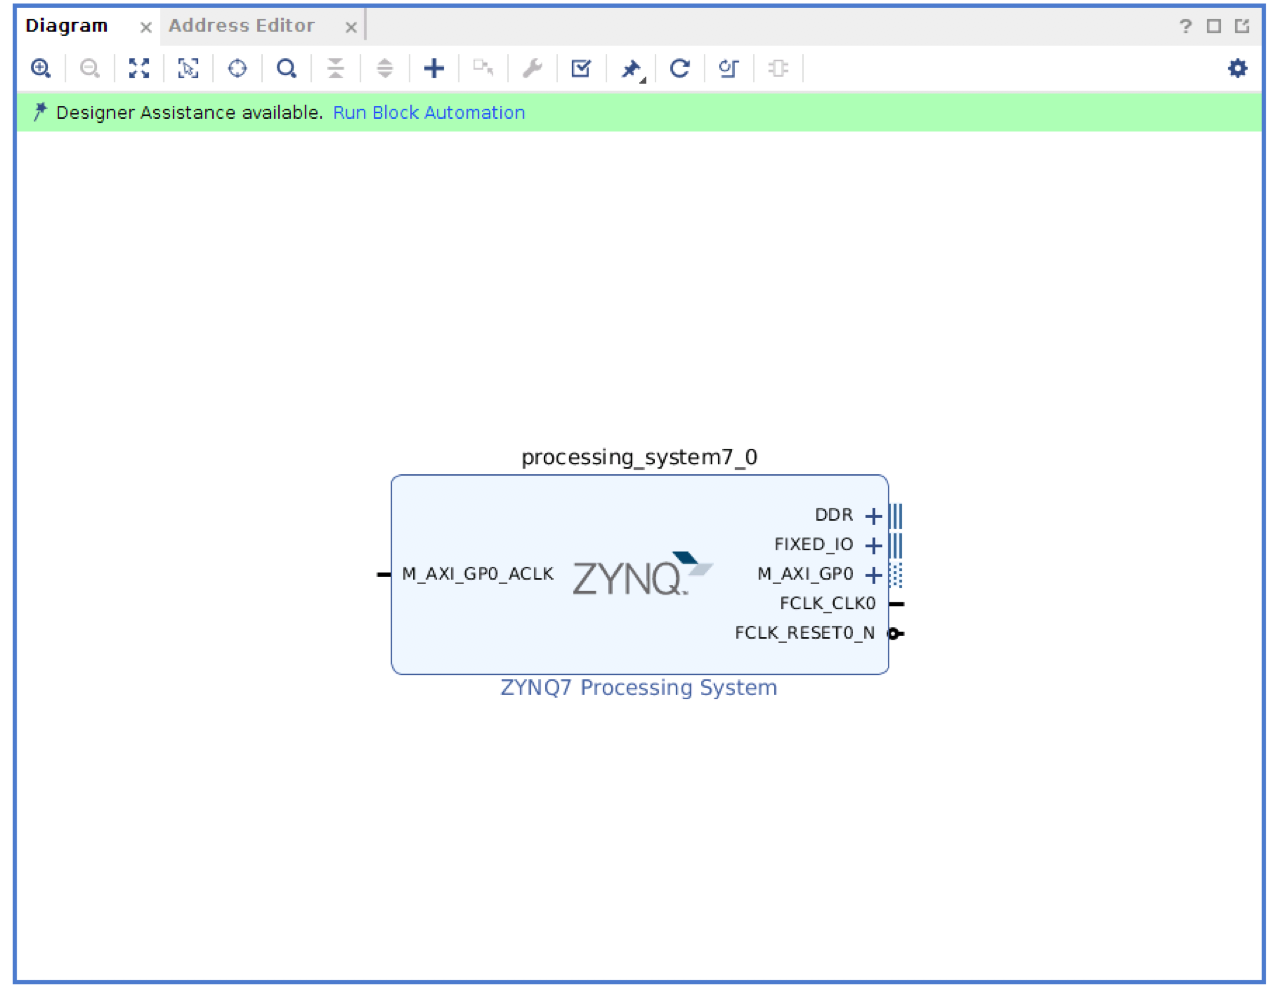Click the Zoom In magnifier icon
The width and height of the screenshot is (1272, 994).
coord(41,68)
